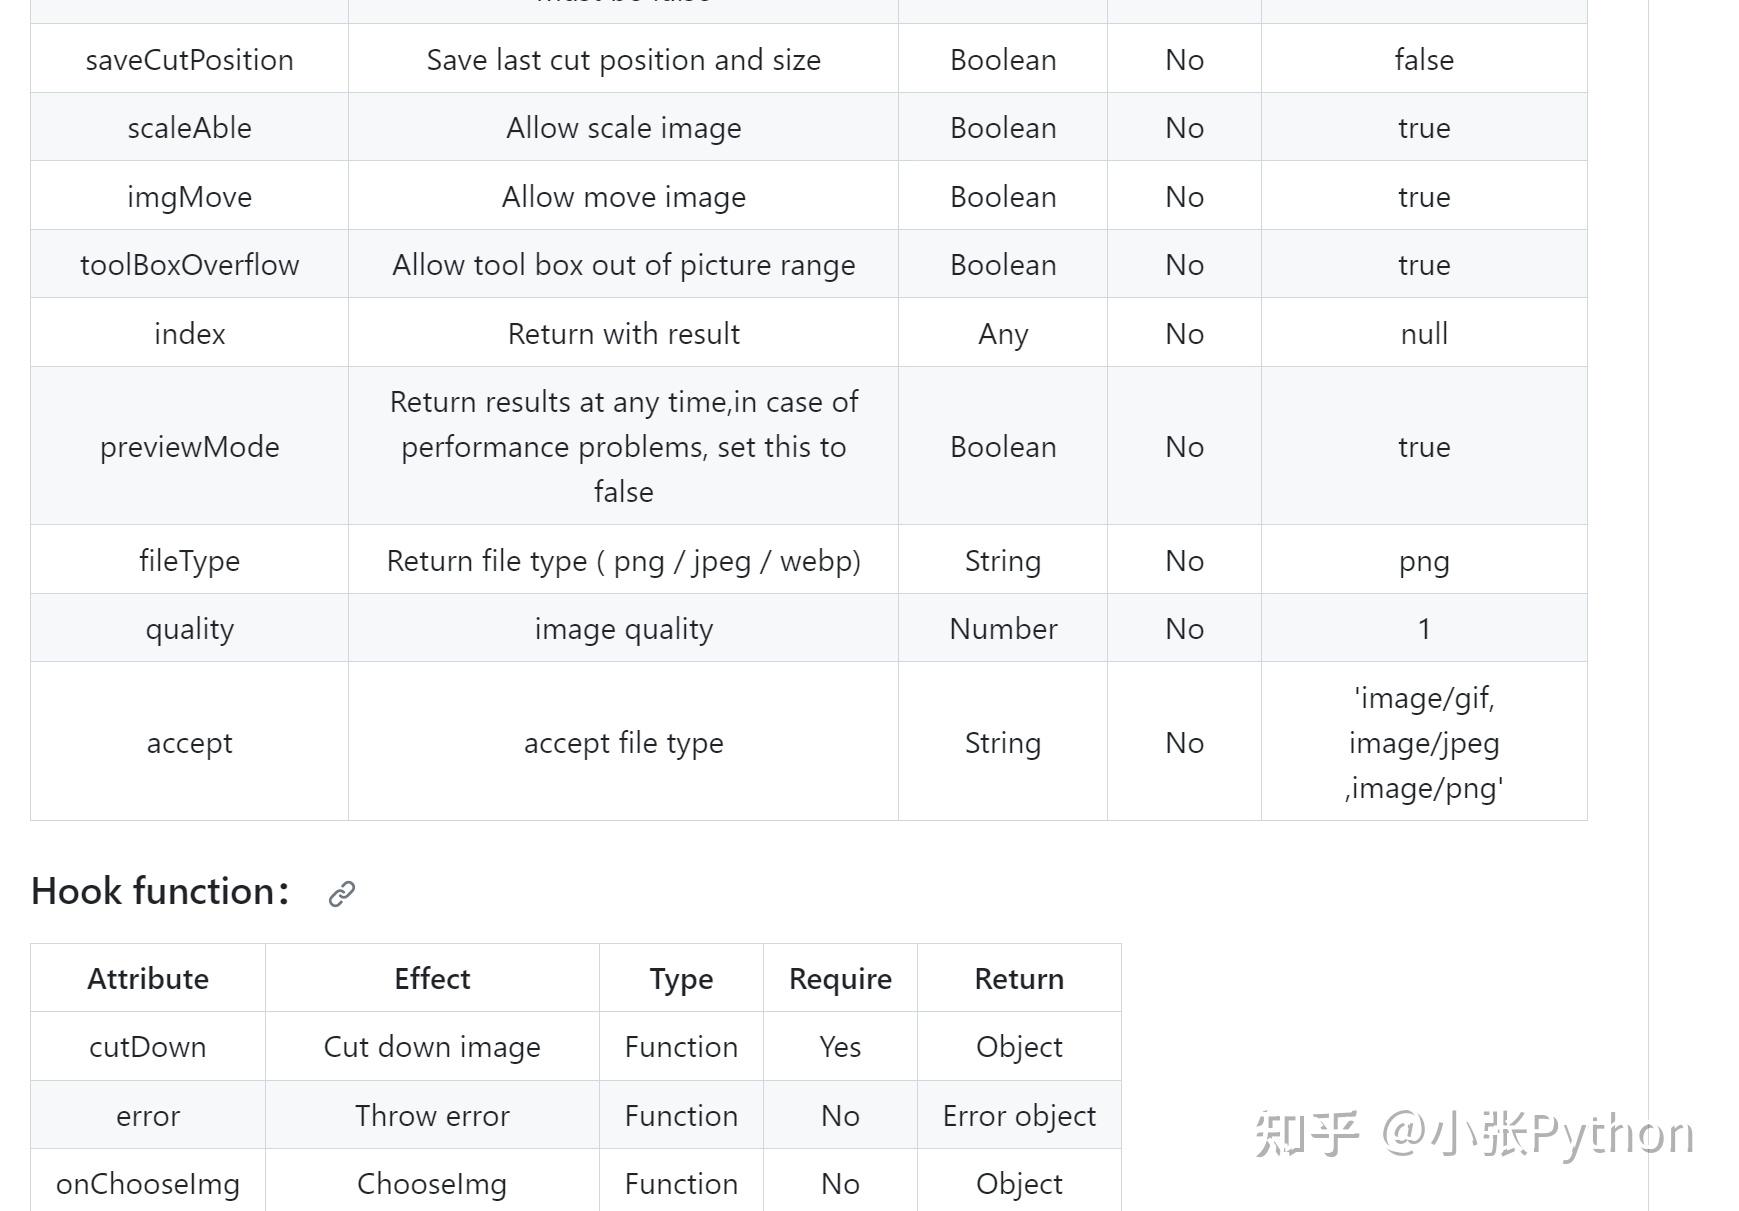Click the Hook function heading
Viewport: 1739px width, 1211px height.
(x=160, y=891)
